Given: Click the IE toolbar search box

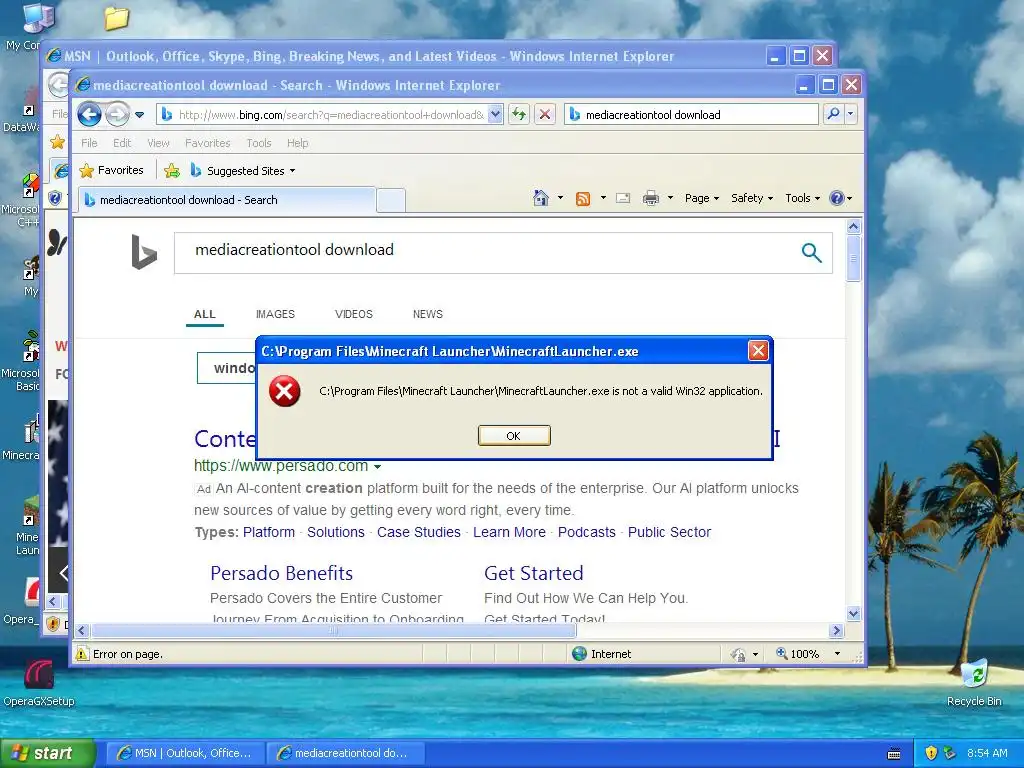Looking at the screenshot, I should pos(691,115).
